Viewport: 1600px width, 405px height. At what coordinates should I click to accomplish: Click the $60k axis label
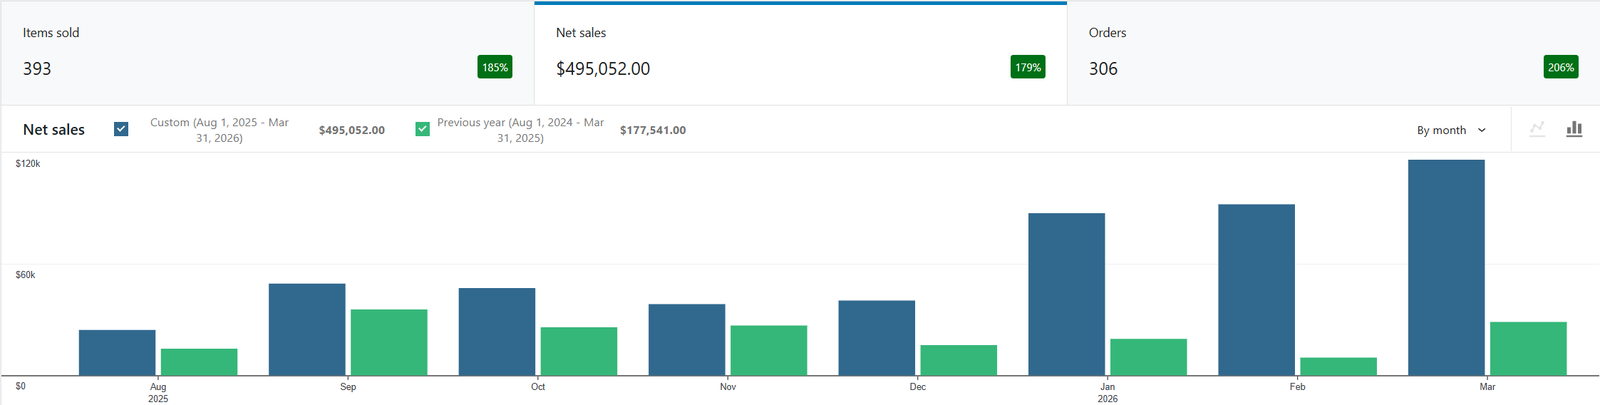coord(25,274)
